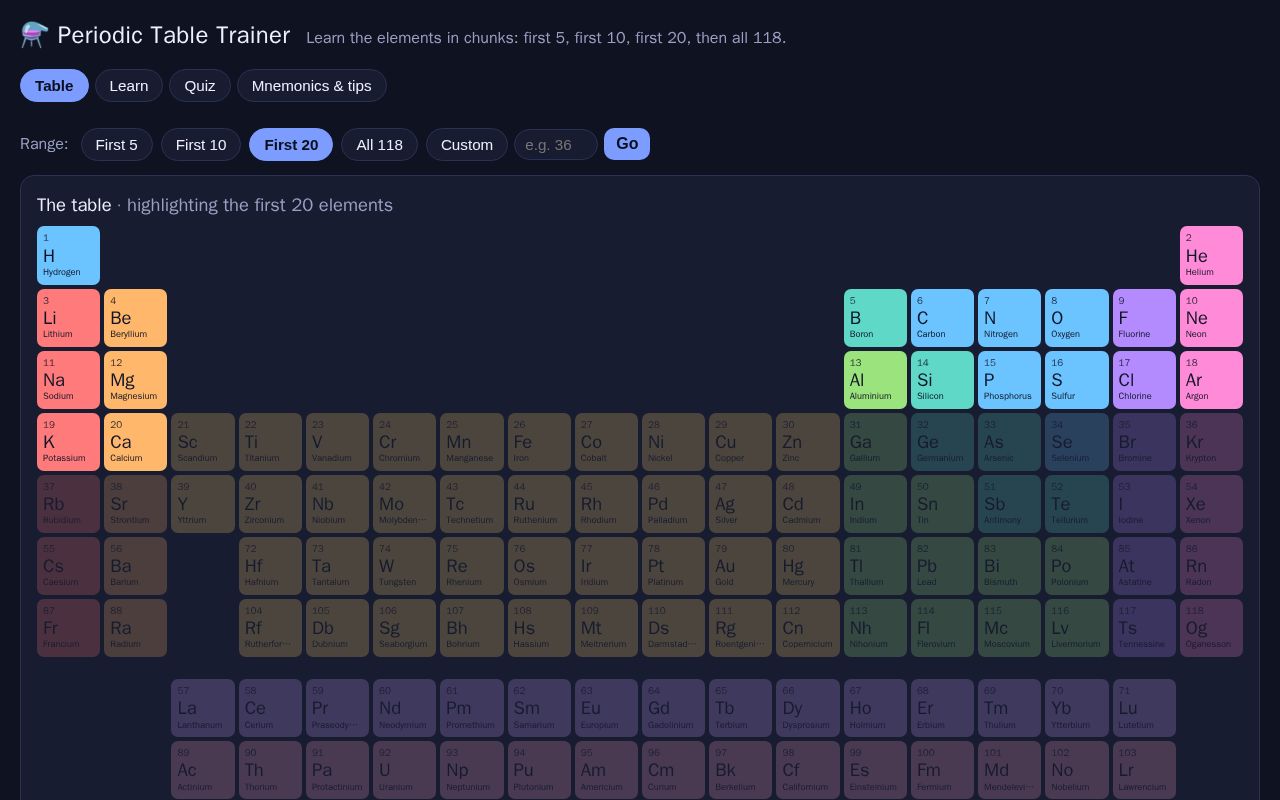This screenshot has width=1280, height=800.
Task: Open the Beryllium element tile
Action: (135, 318)
